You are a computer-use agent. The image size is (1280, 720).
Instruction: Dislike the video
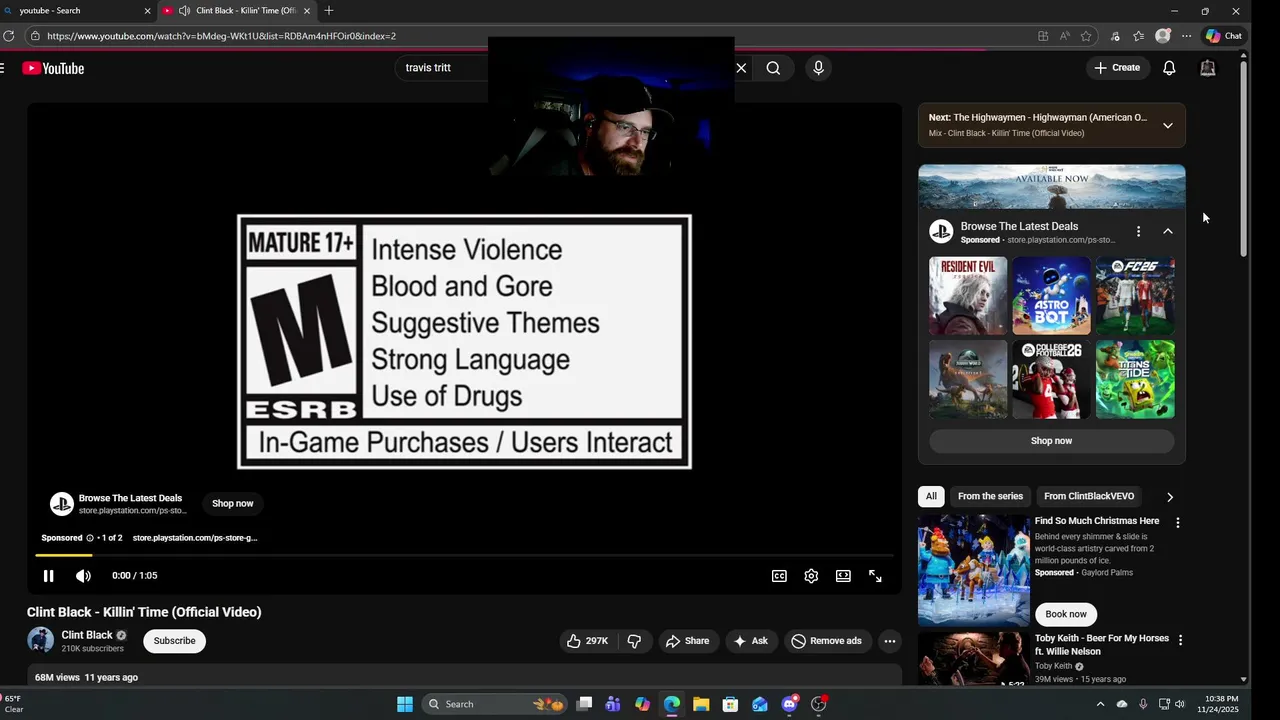(634, 641)
